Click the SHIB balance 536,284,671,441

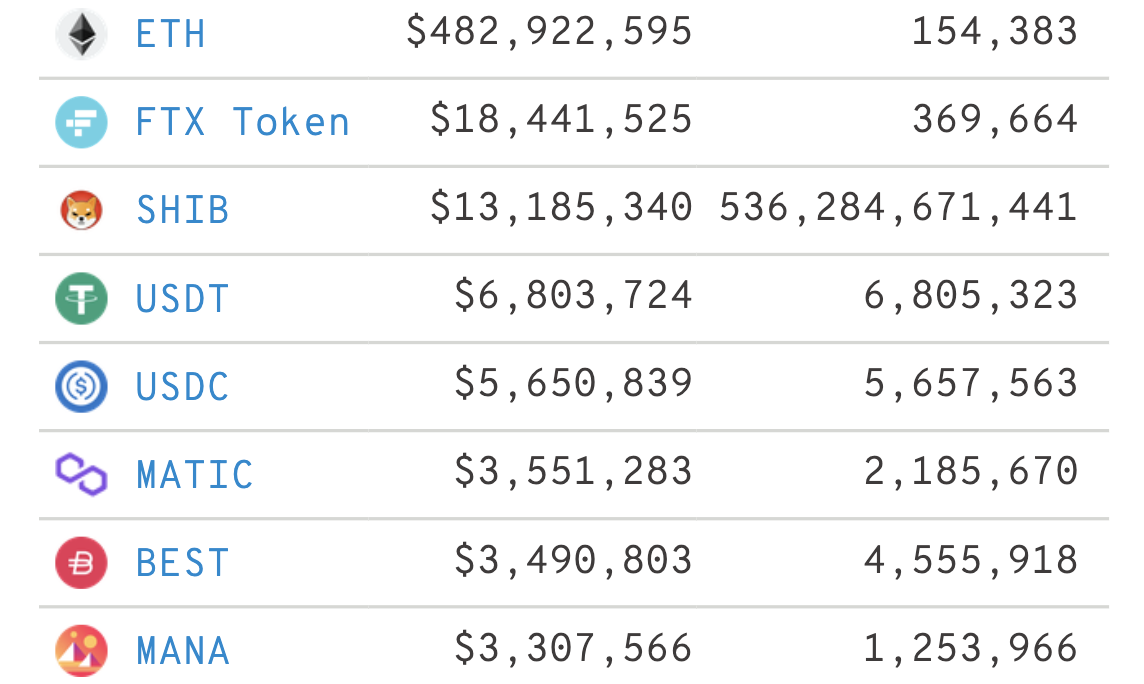(x=898, y=208)
